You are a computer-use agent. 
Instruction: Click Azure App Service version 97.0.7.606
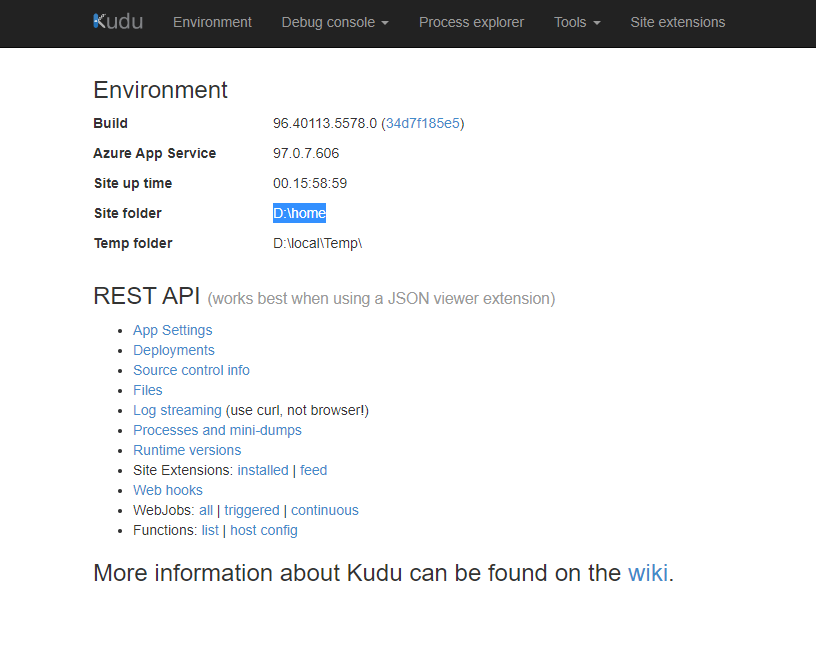[306, 153]
